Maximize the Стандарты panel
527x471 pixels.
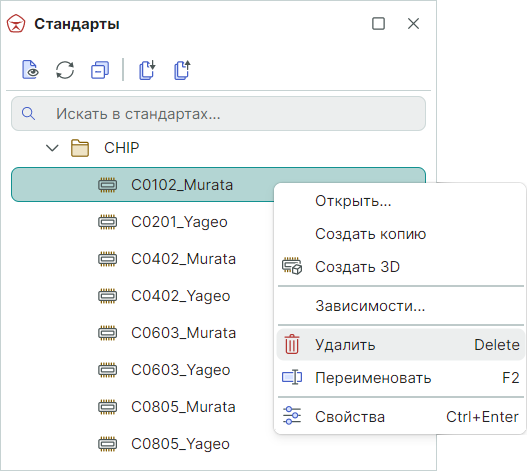[x=378, y=24]
